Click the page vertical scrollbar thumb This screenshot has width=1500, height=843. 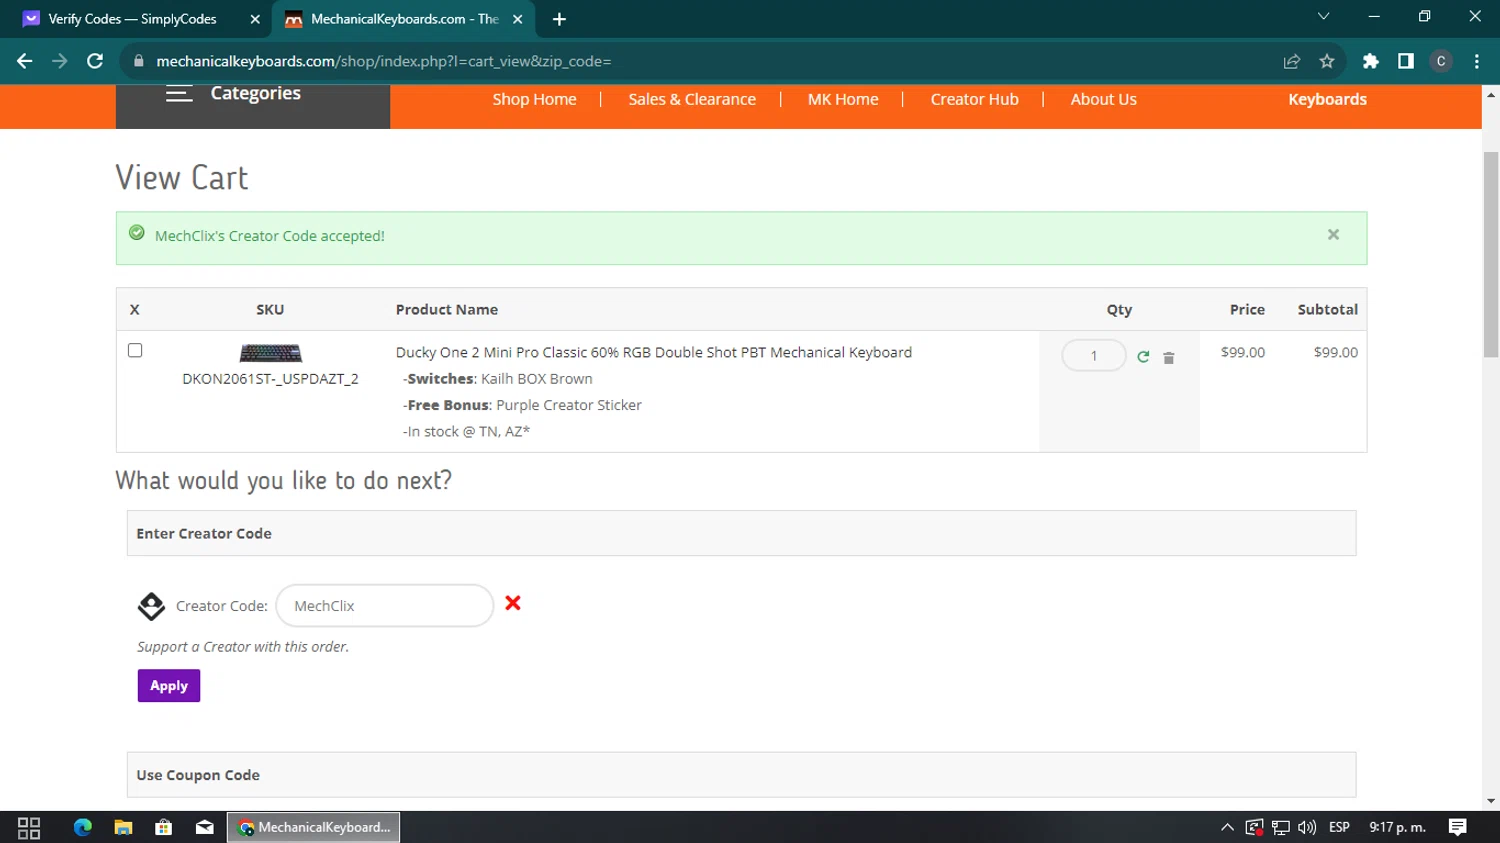pos(1491,254)
